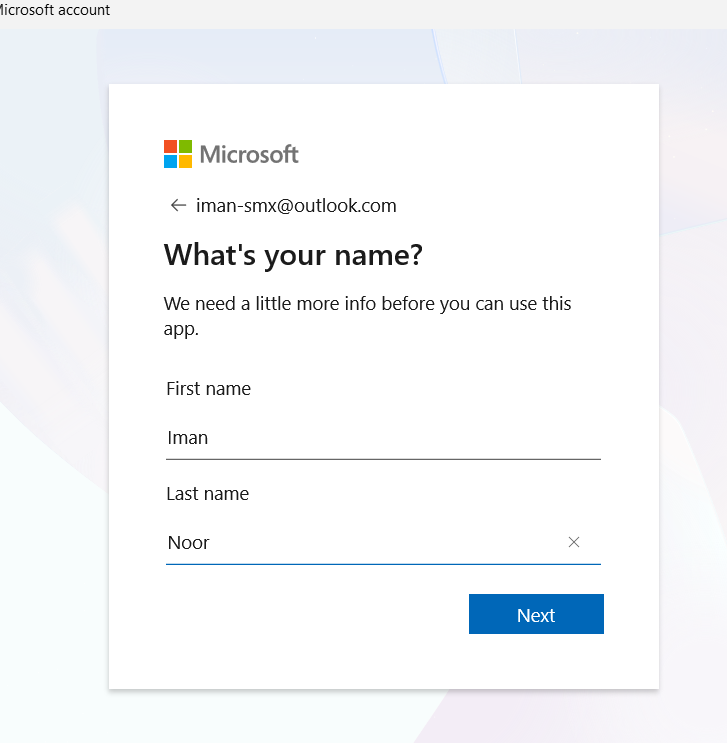Click the Next button
Image resolution: width=727 pixels, height=743 pixels.
coord(536,614)
